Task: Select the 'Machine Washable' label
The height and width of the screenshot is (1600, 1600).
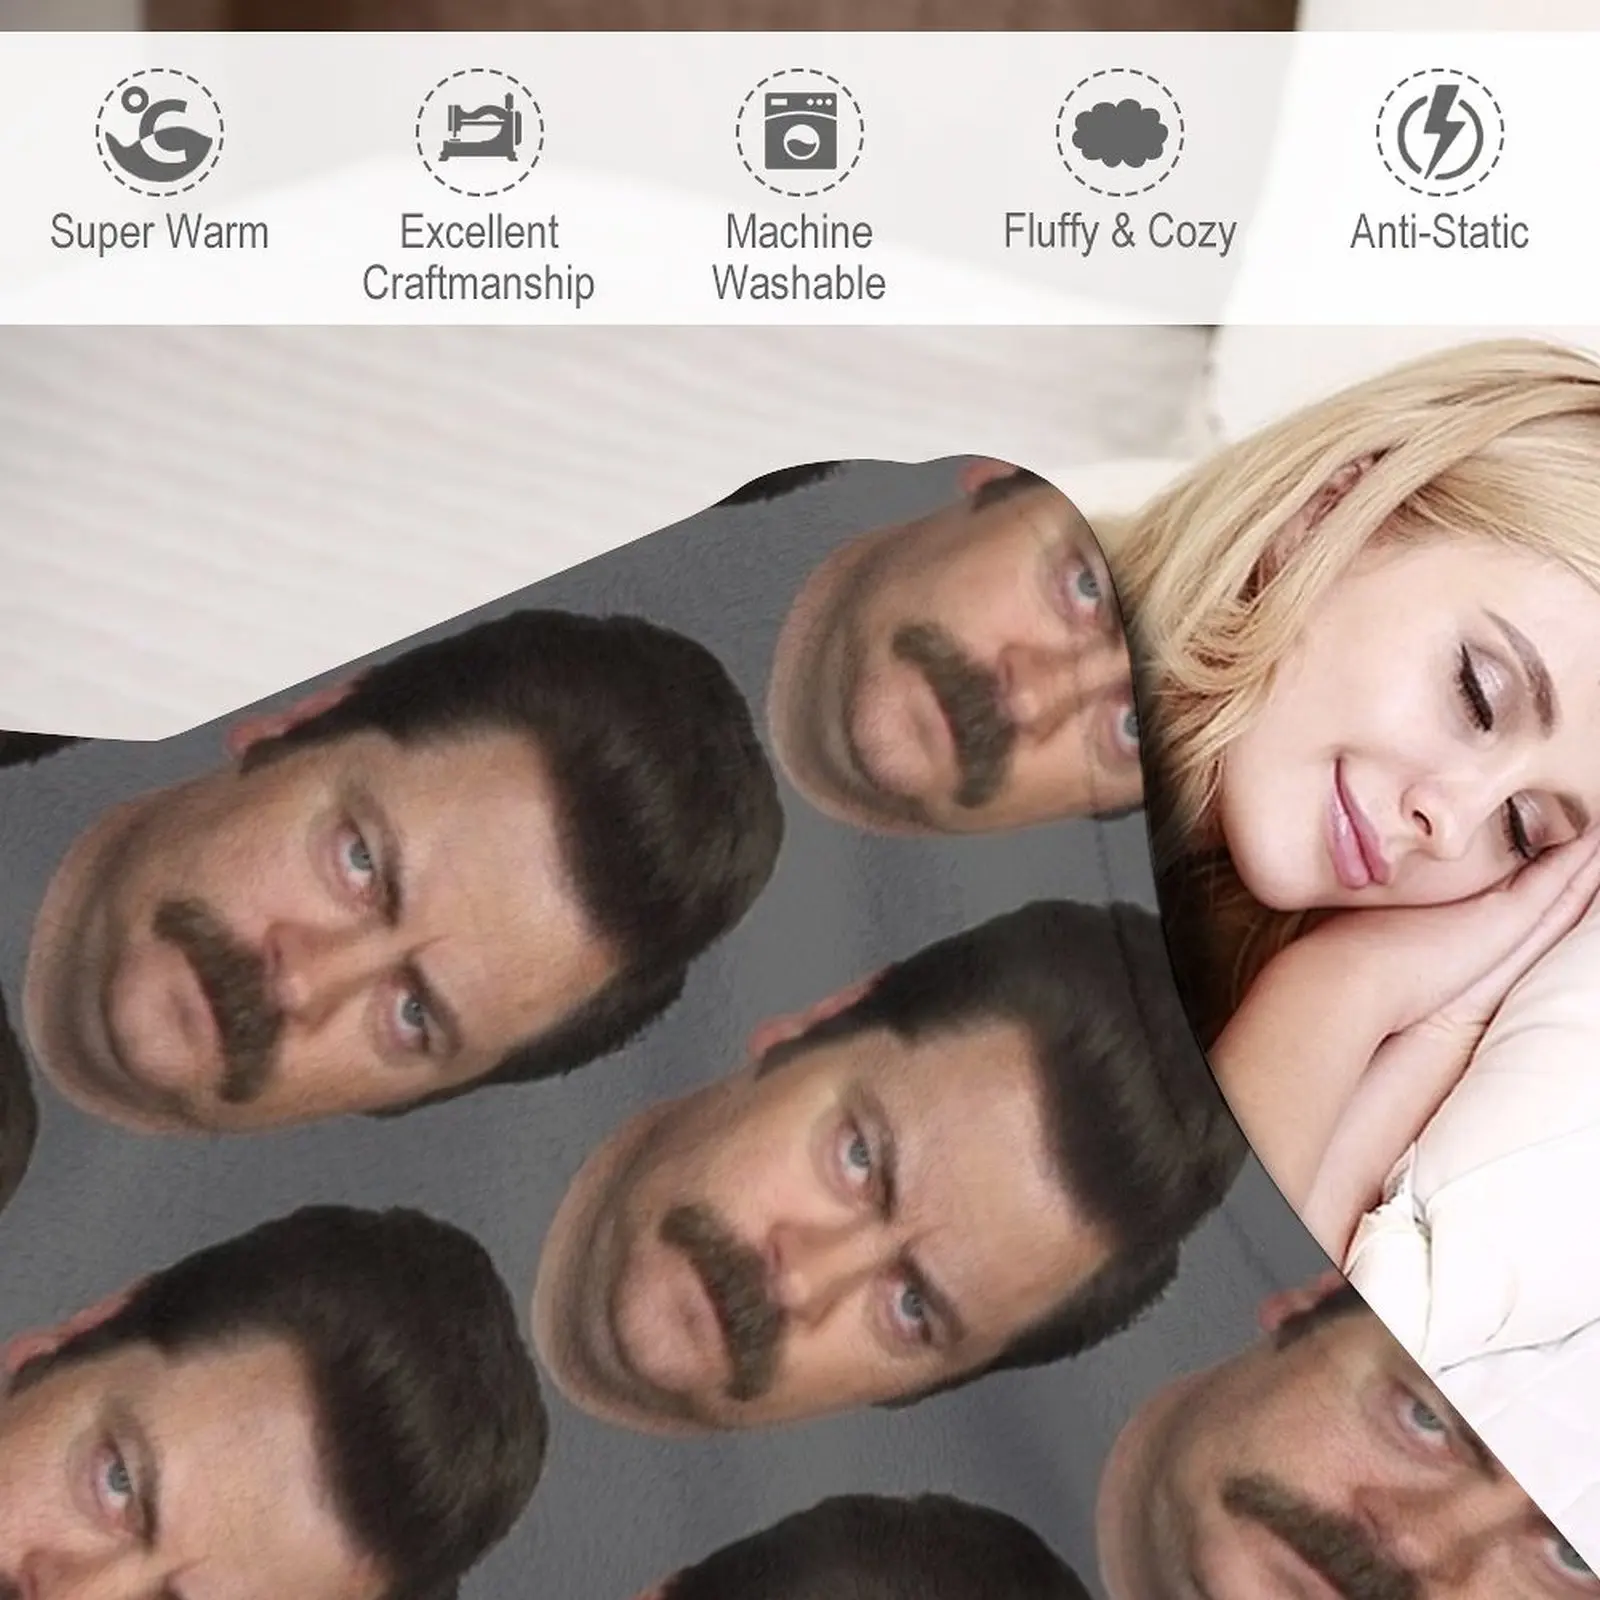Action: [x=799, y=258]
